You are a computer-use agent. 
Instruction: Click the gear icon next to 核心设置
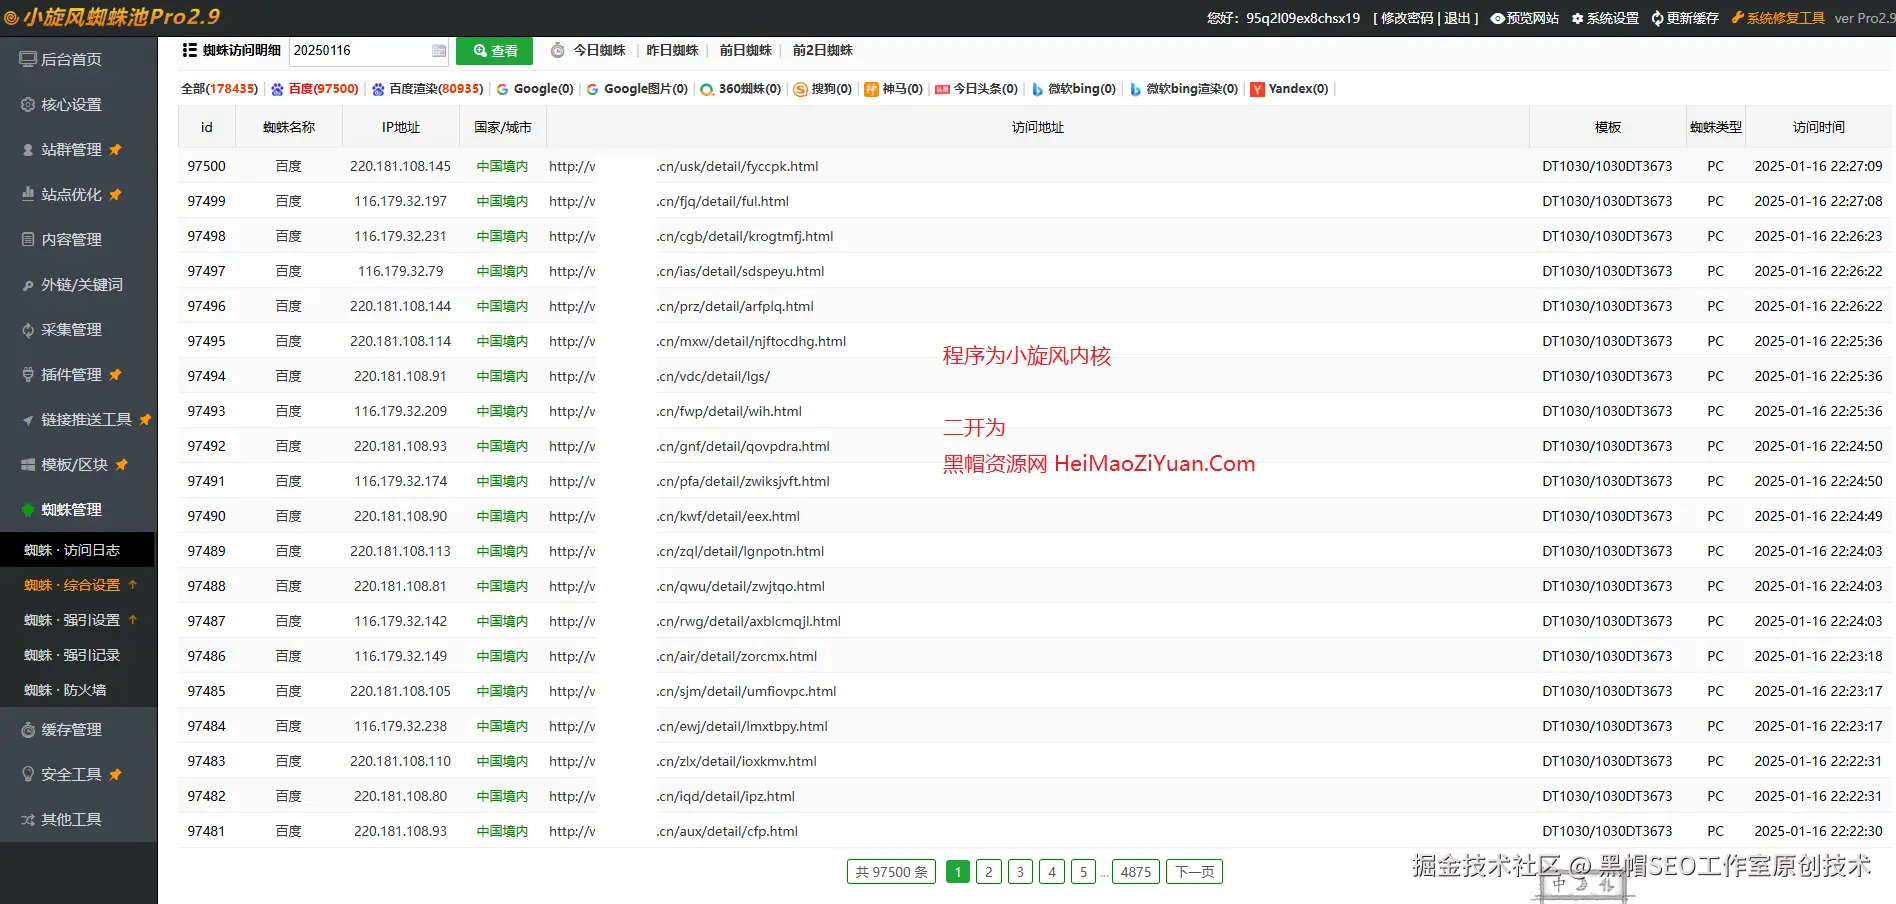[x=28, y=104]
